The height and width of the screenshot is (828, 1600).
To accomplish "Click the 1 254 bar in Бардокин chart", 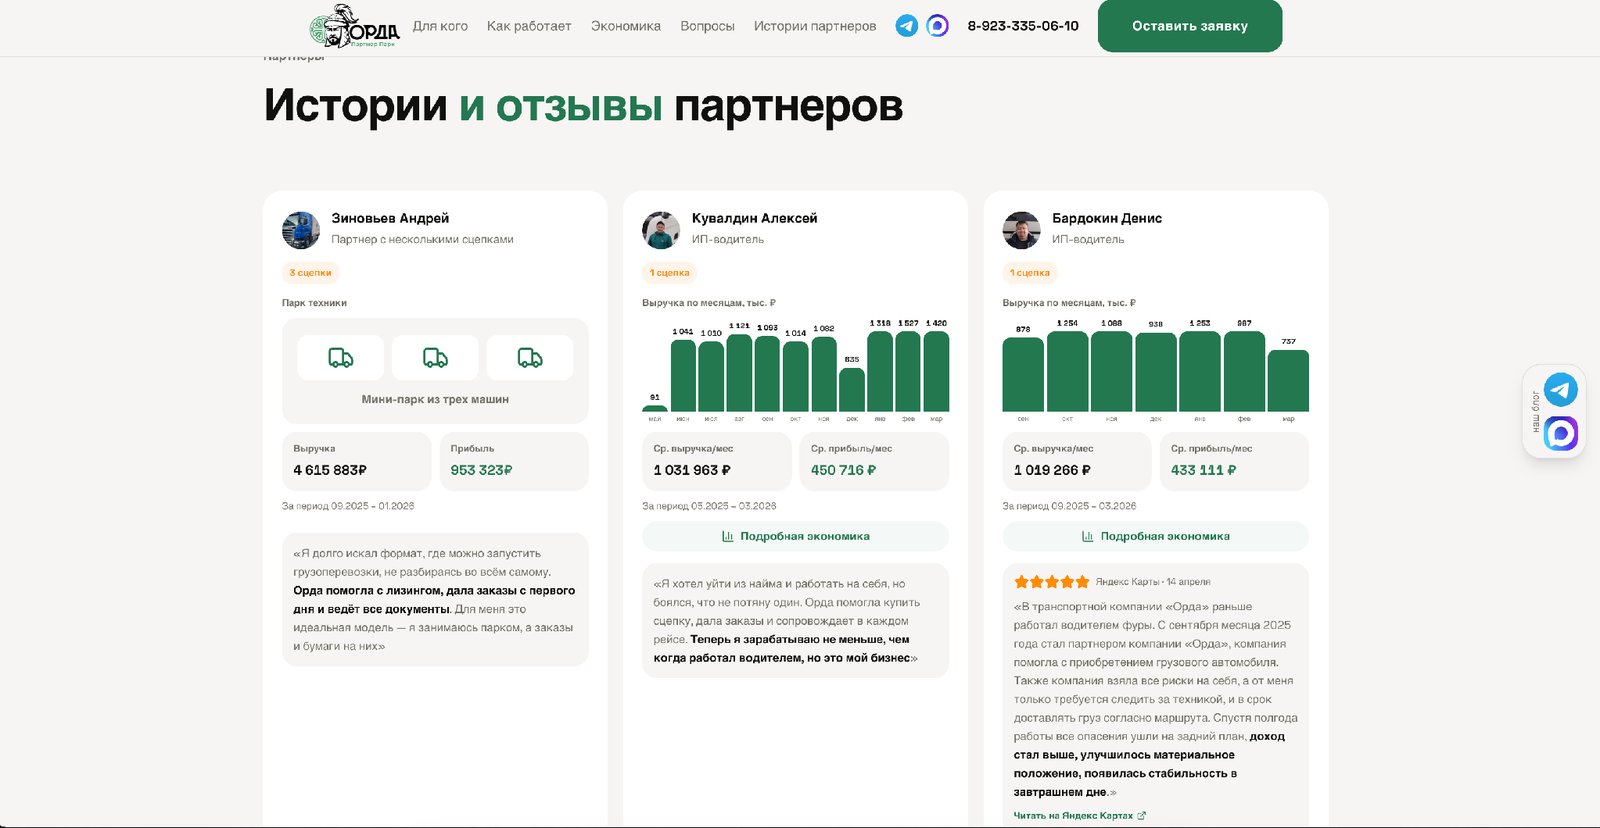I will (1067, 371).
